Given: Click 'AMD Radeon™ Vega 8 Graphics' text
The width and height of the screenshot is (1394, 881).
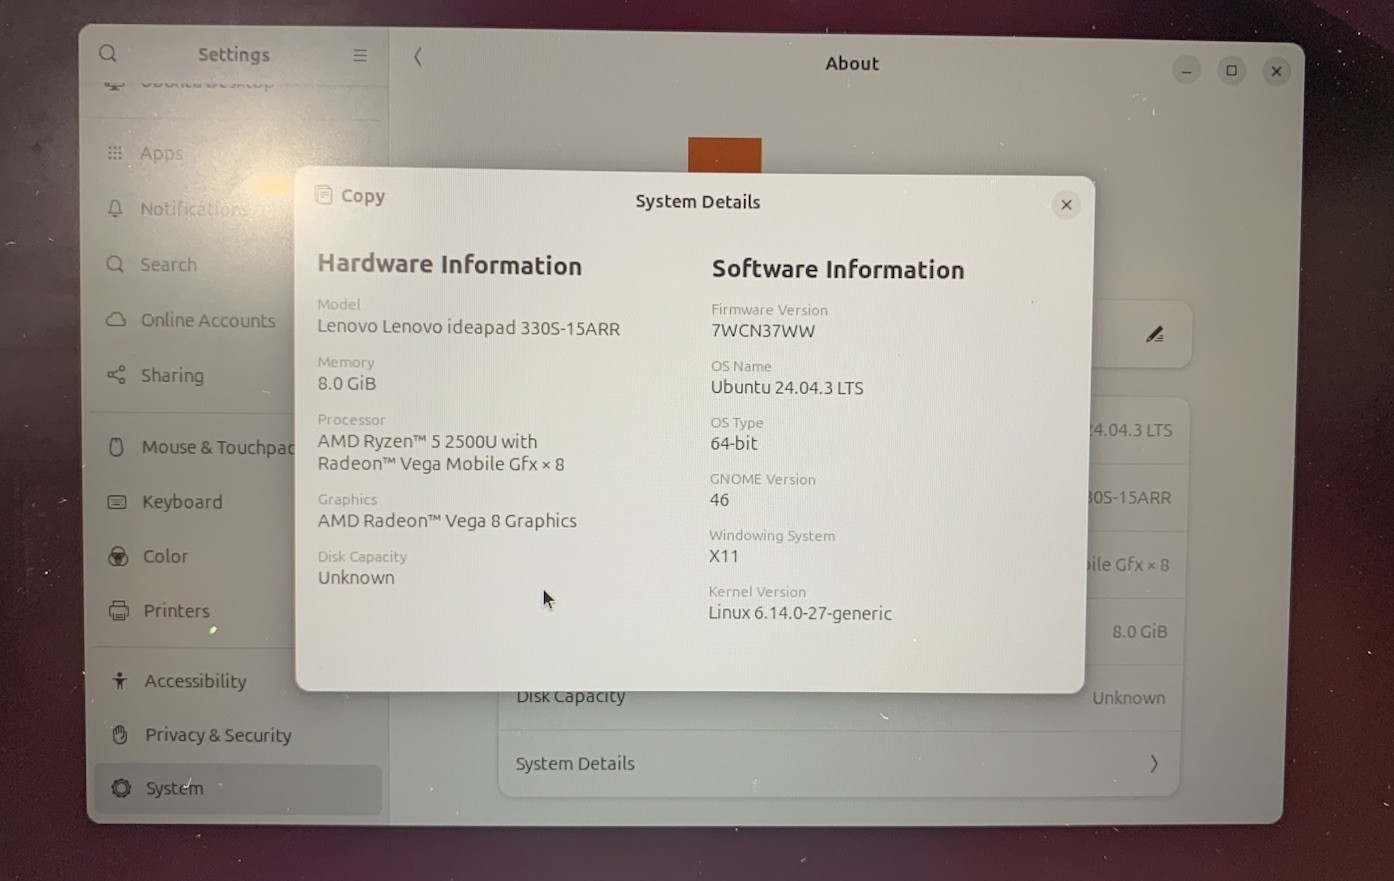Looking at the screenshot, I should click(447, 521).
